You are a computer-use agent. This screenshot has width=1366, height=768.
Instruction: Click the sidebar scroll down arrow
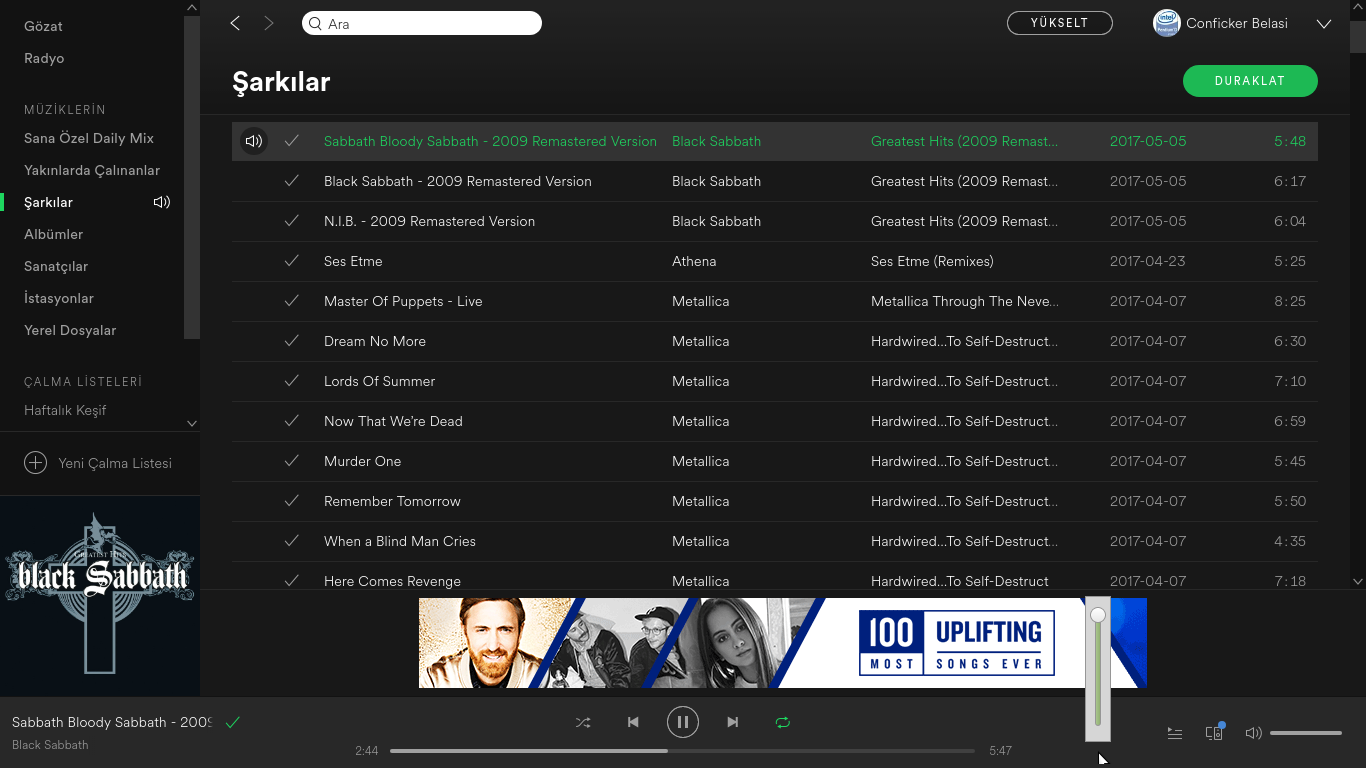point(192,424)
